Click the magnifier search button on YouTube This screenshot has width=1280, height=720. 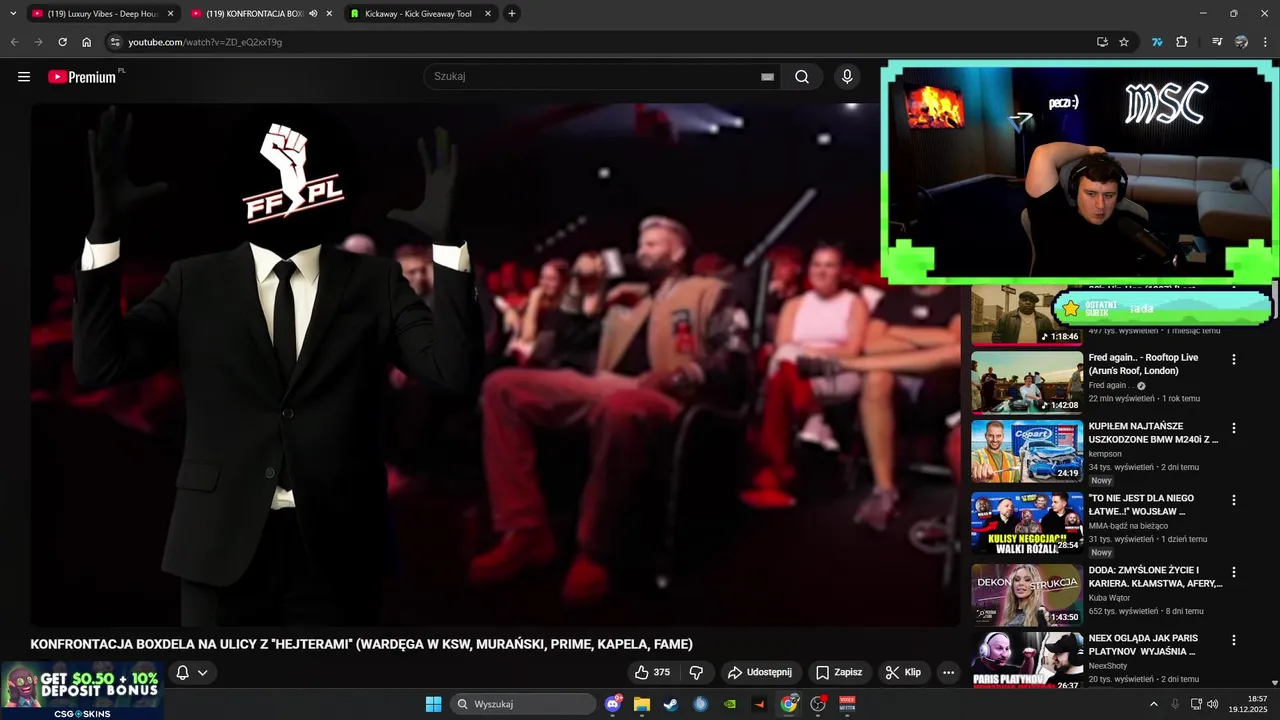coord(802,77)
